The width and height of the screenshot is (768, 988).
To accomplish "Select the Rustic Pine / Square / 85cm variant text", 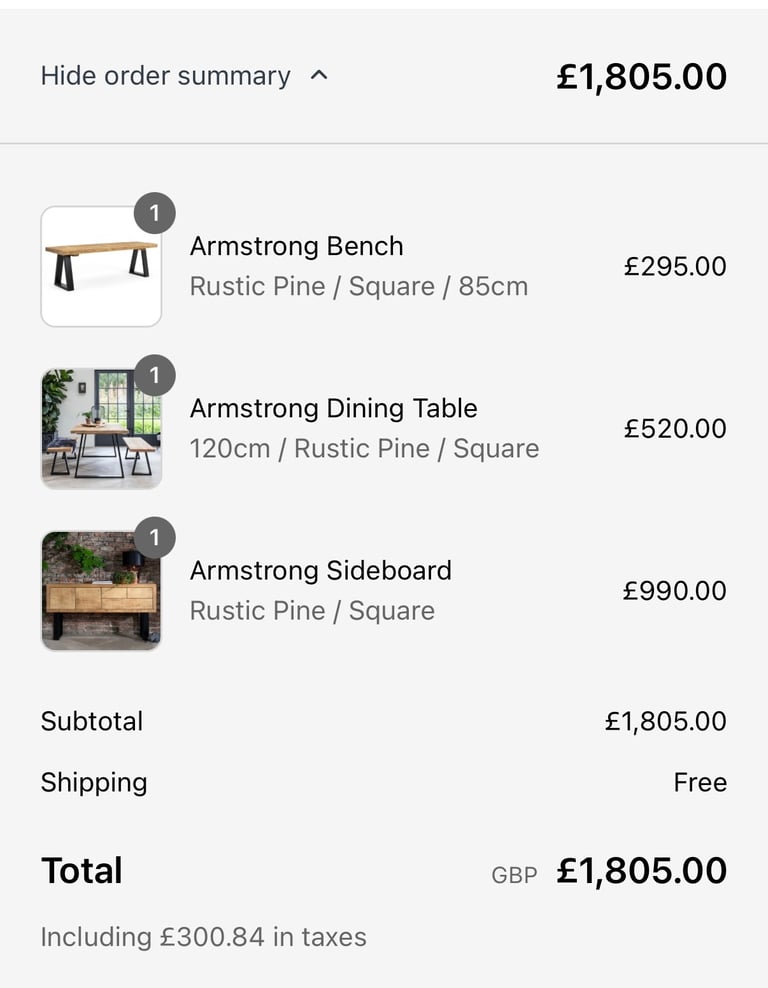I will tap(358, 287).
